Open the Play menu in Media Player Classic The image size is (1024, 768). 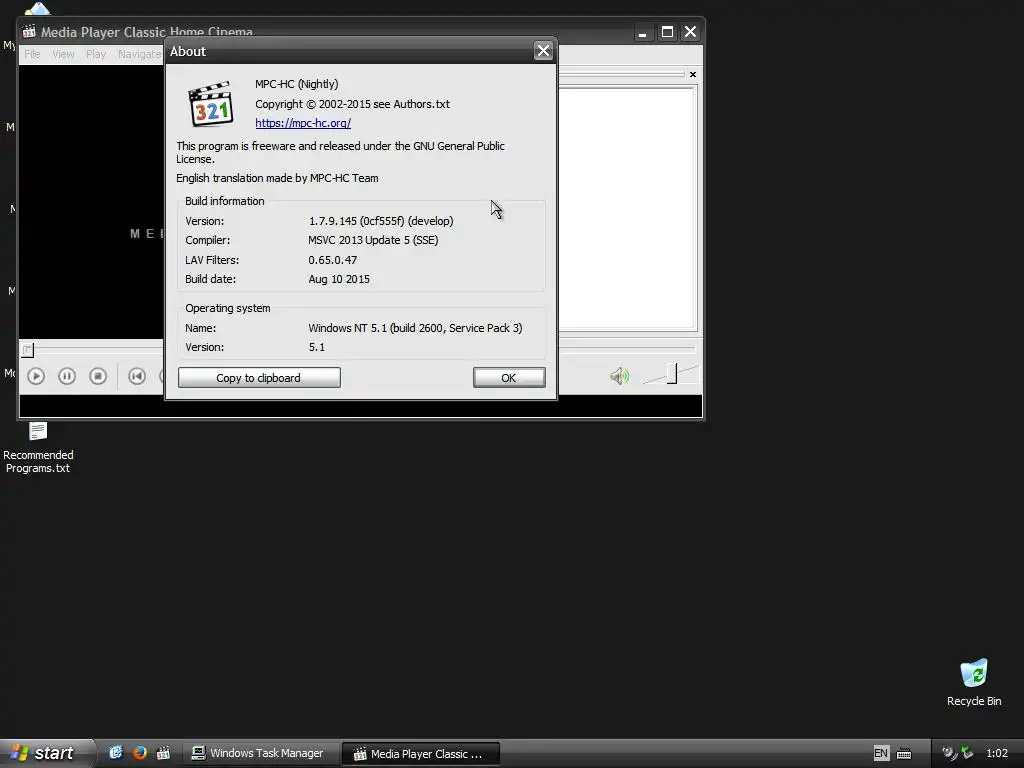tap(95, 54)
